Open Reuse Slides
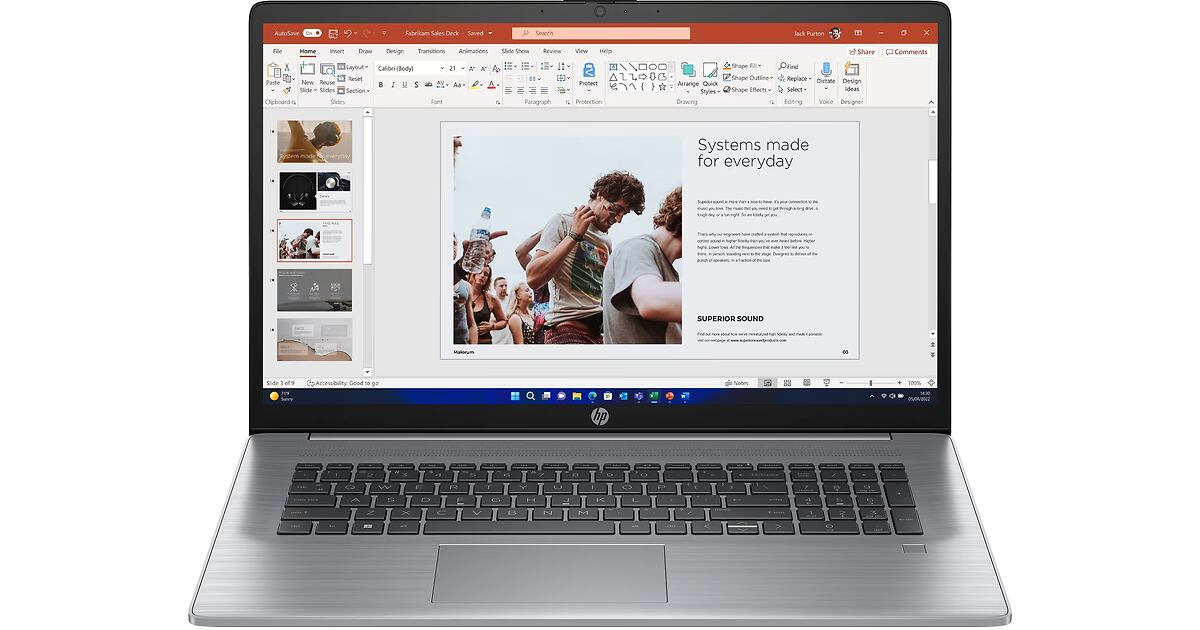Image resolution: width=1200 pixels, height=630 pixels. 327,78
